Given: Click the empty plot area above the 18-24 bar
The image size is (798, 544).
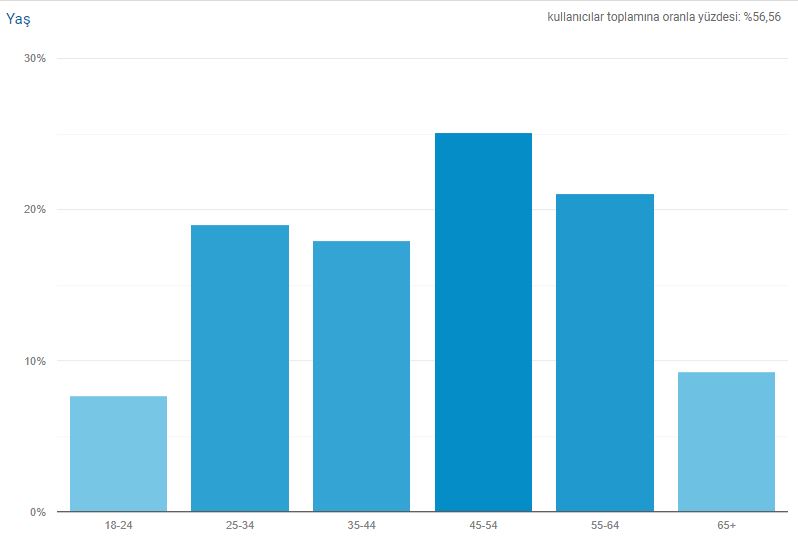Looking at the screenshot, I should [118, 250].
